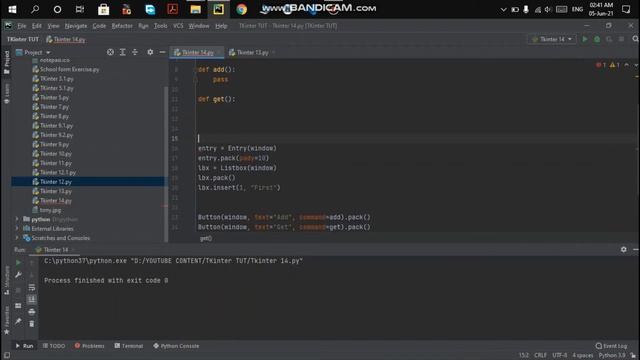This screenshot has height=360, width=640.
Task: Click the Python 3.9 interpreter status
Action: pos(611,356)
